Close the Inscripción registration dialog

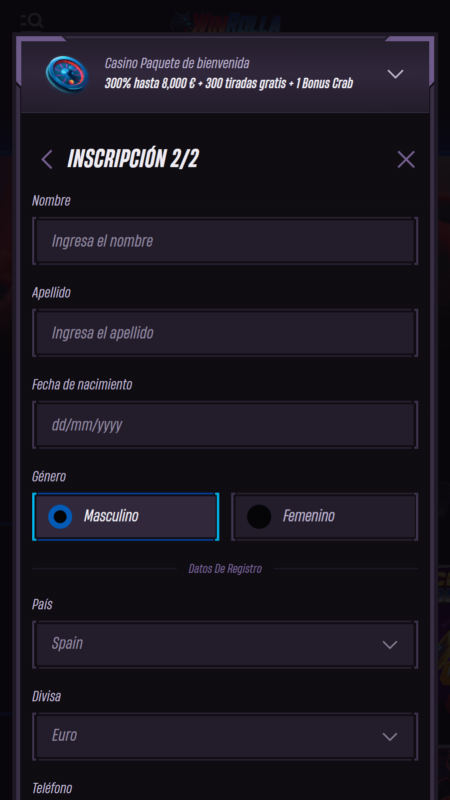pyautogui.click(x=406, y=160)
